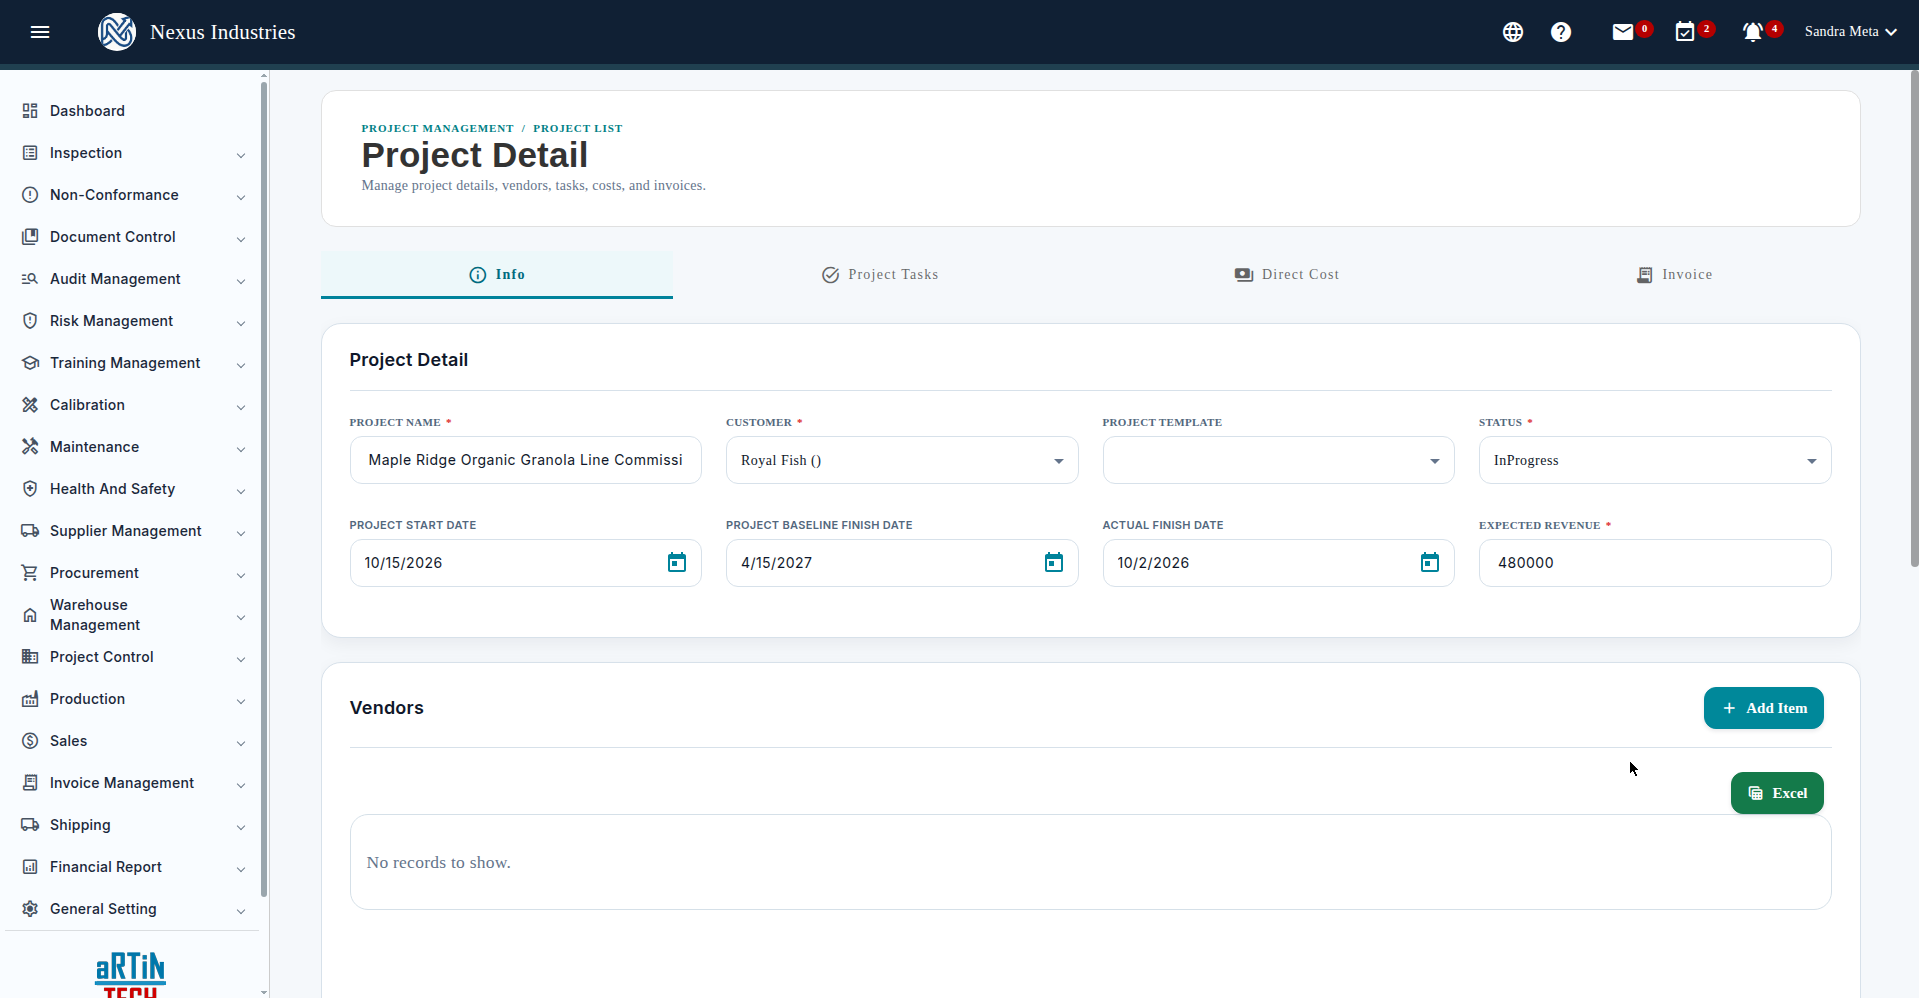Screen dimensions: 1919x998
Task: Open the help question mark icon
Action: coord(1561,32)
